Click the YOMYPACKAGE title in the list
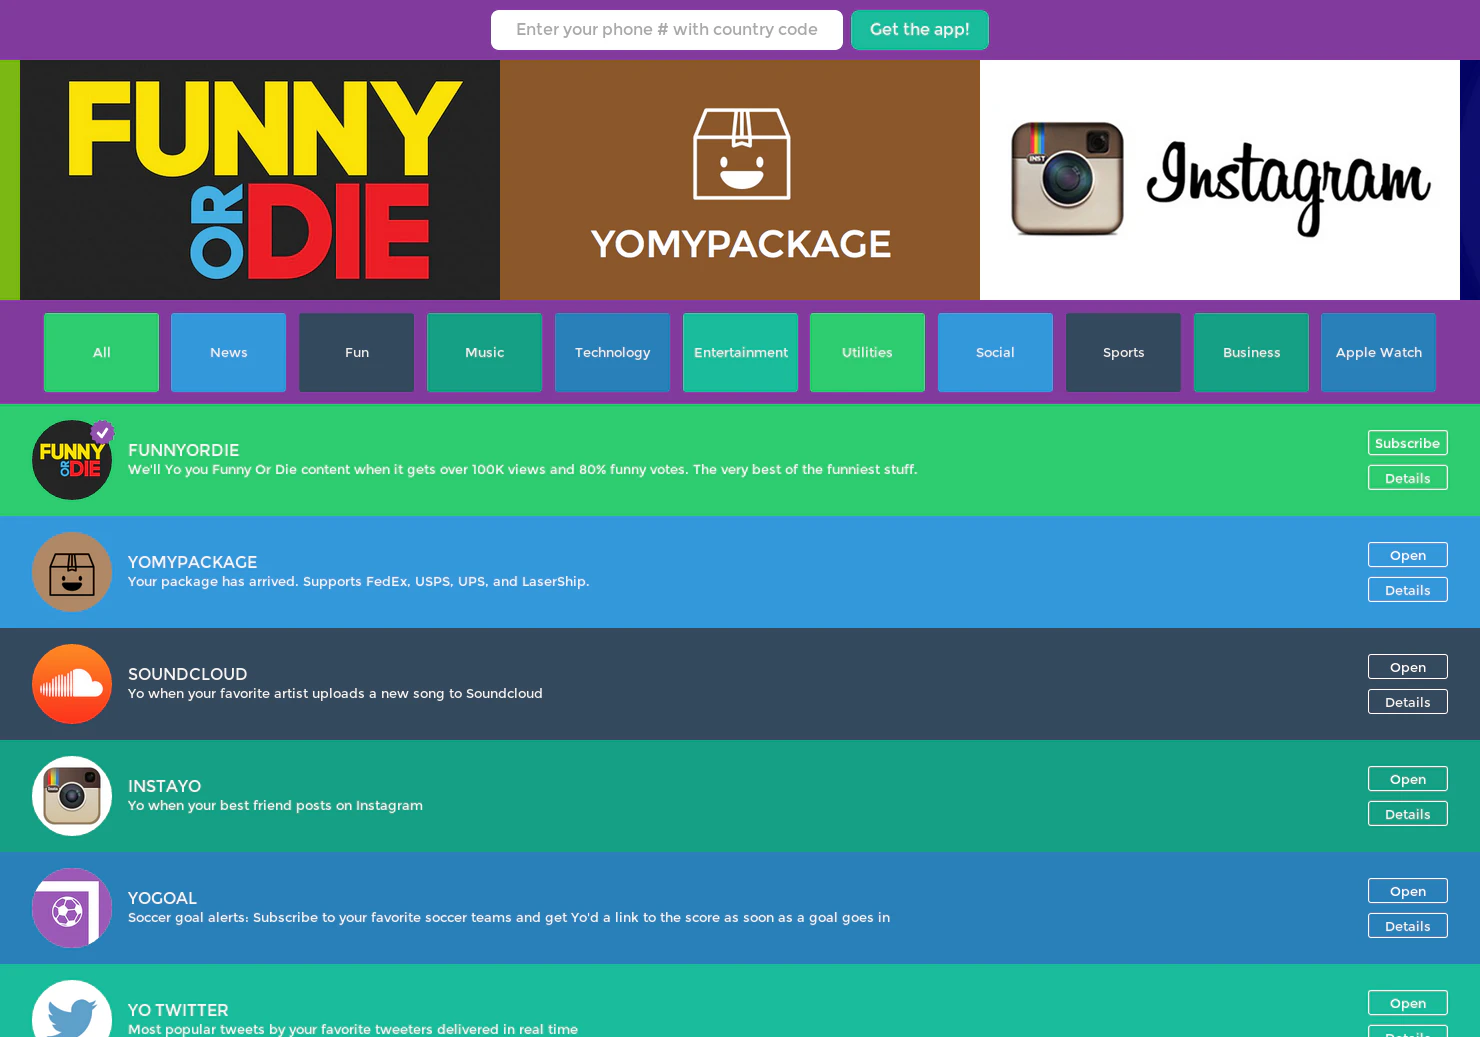 (193, 562)
